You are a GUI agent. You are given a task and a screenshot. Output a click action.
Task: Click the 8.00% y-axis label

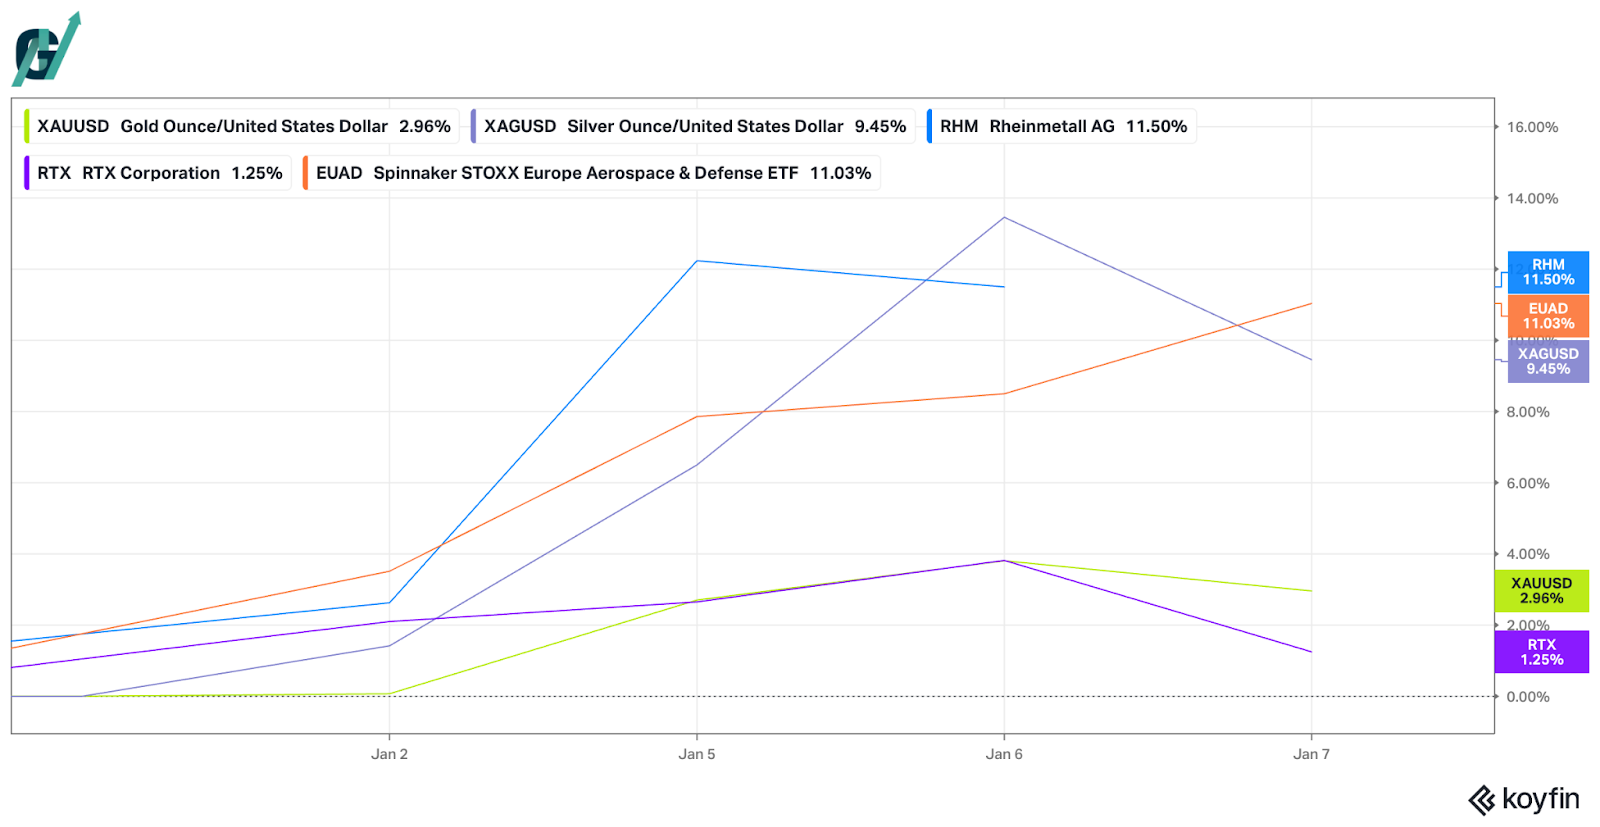pyautogui.click(x=1528, y=412)
